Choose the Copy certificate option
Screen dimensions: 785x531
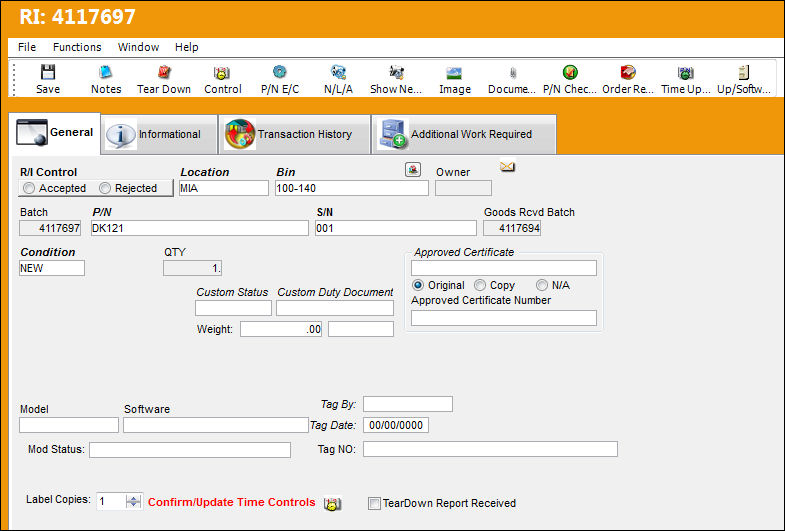480,285
